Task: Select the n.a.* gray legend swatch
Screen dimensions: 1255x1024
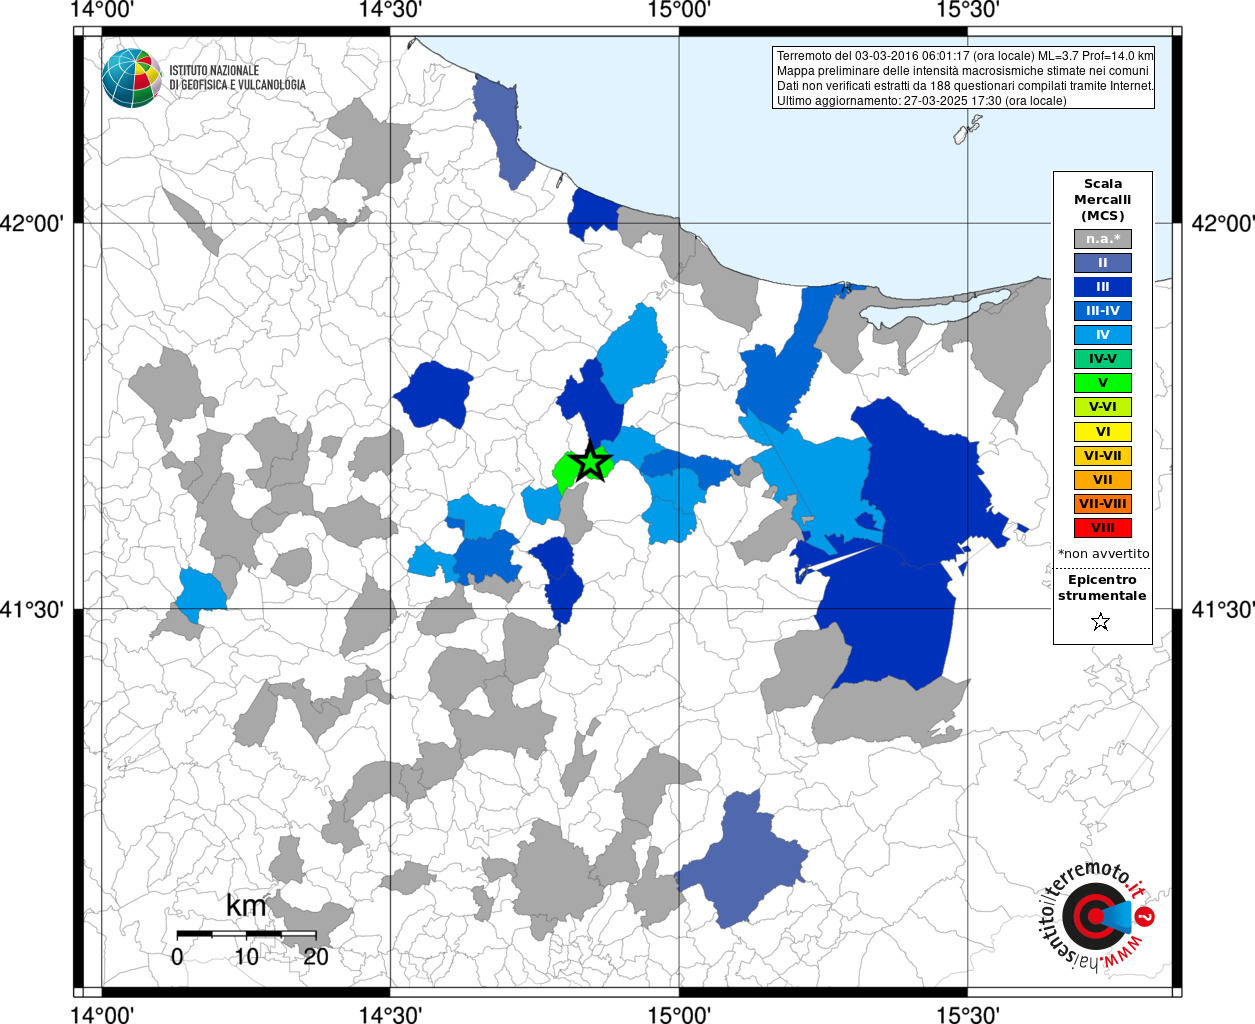Action: pos(1102,239)
